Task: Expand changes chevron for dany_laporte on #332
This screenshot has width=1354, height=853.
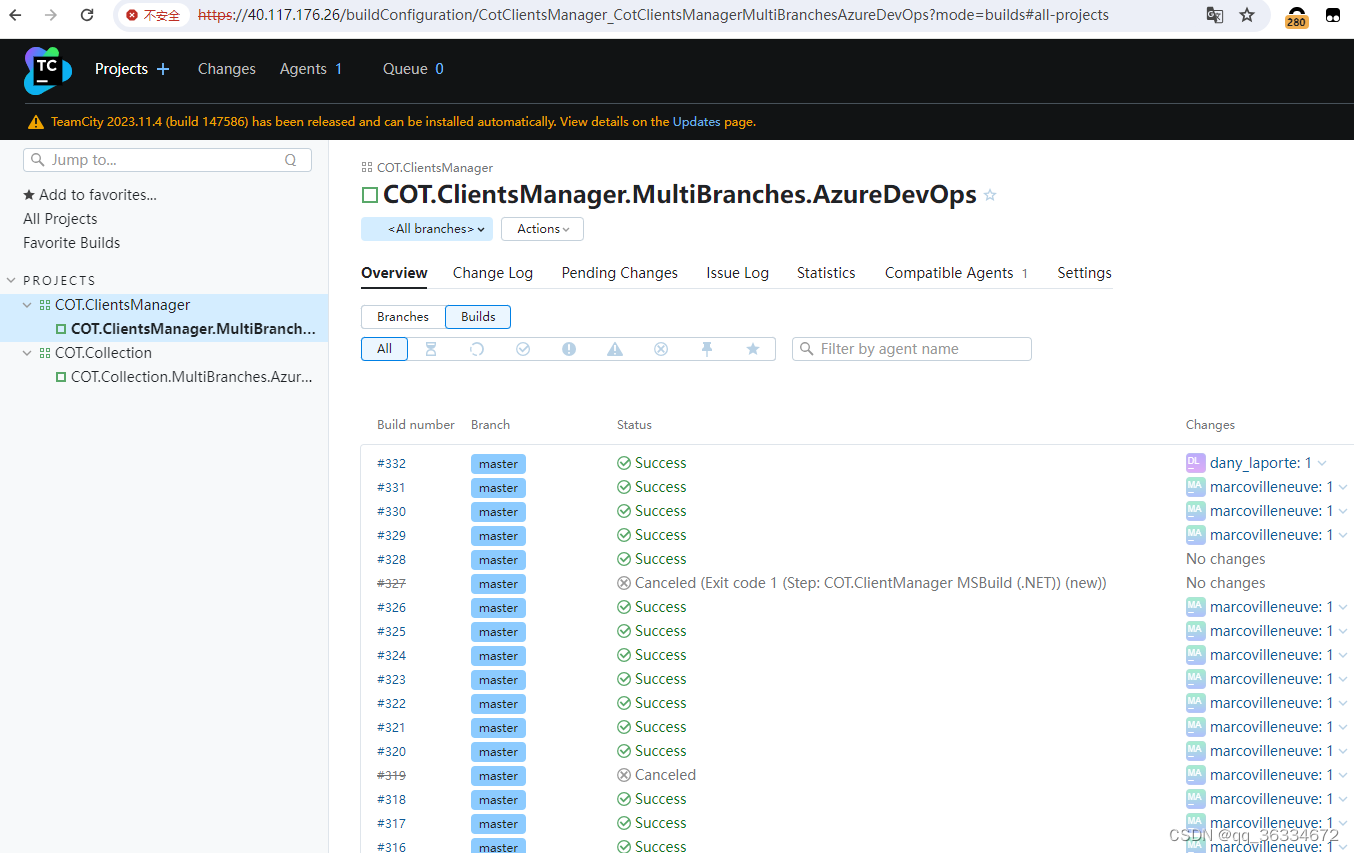Action: (x=1322, y=463)
